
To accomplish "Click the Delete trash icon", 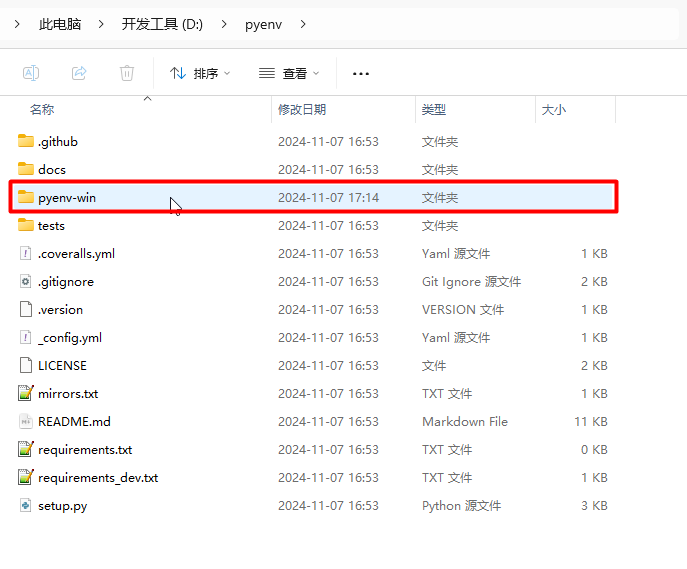I will click(127, 73).
